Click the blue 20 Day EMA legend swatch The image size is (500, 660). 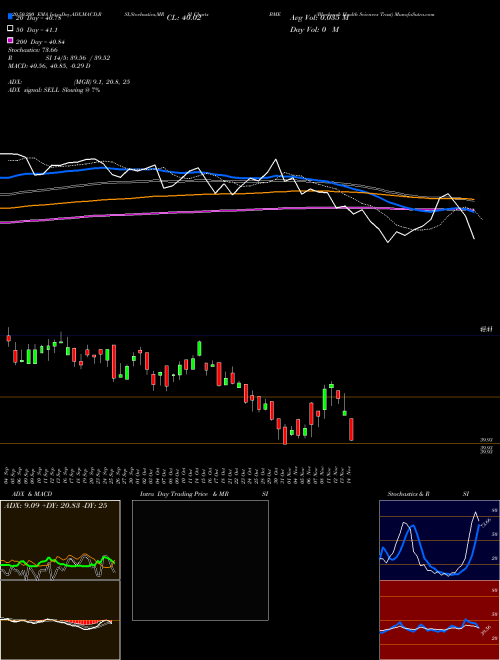(x=11, y=17)
